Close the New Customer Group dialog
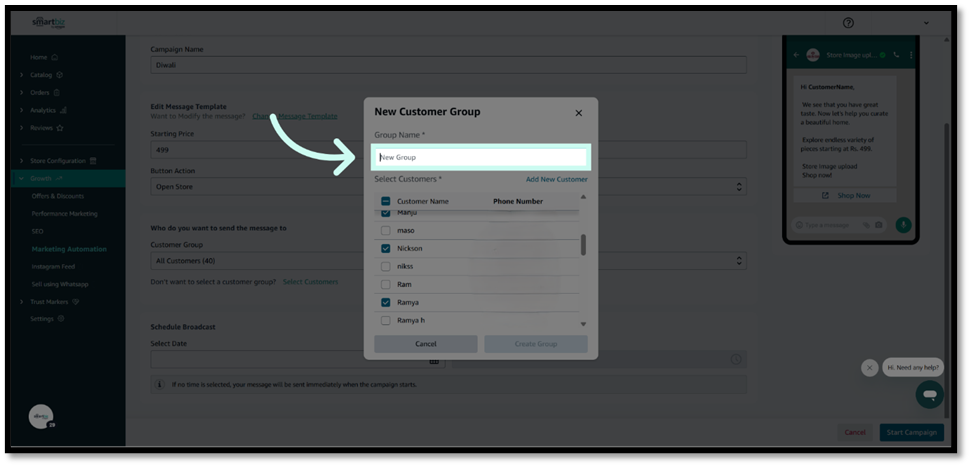 coord(578,113)
